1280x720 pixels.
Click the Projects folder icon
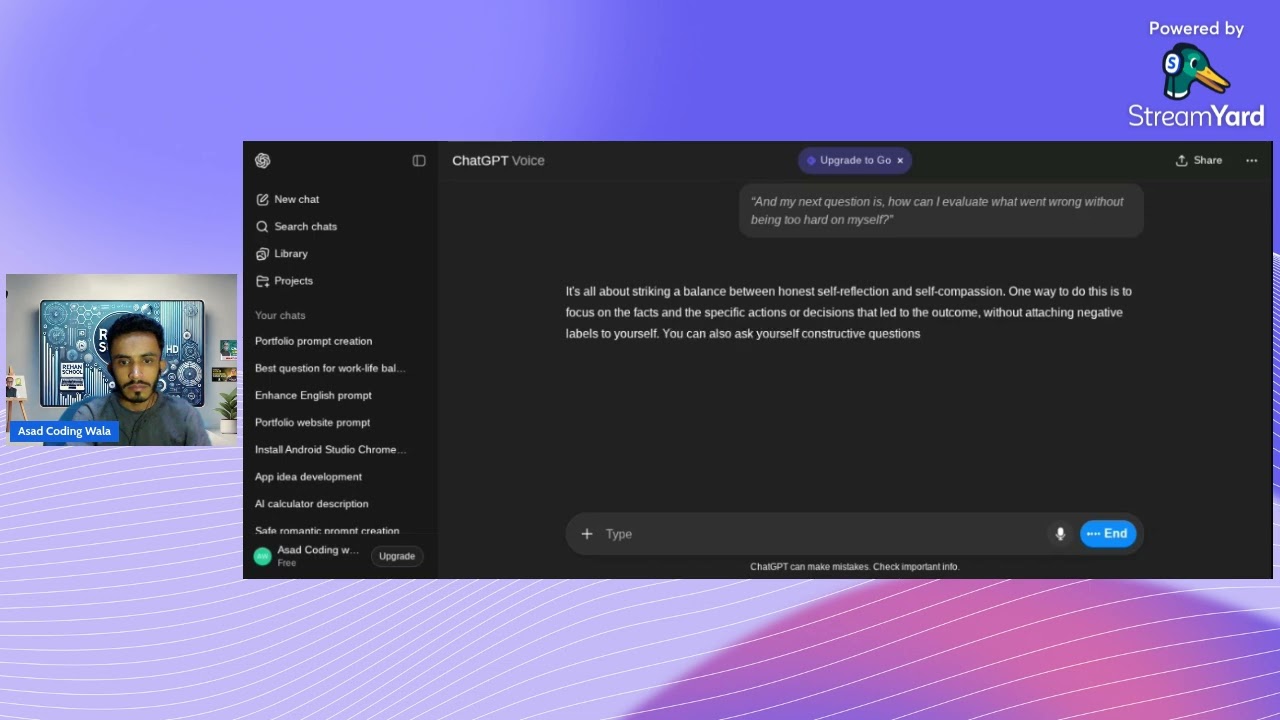262,281
